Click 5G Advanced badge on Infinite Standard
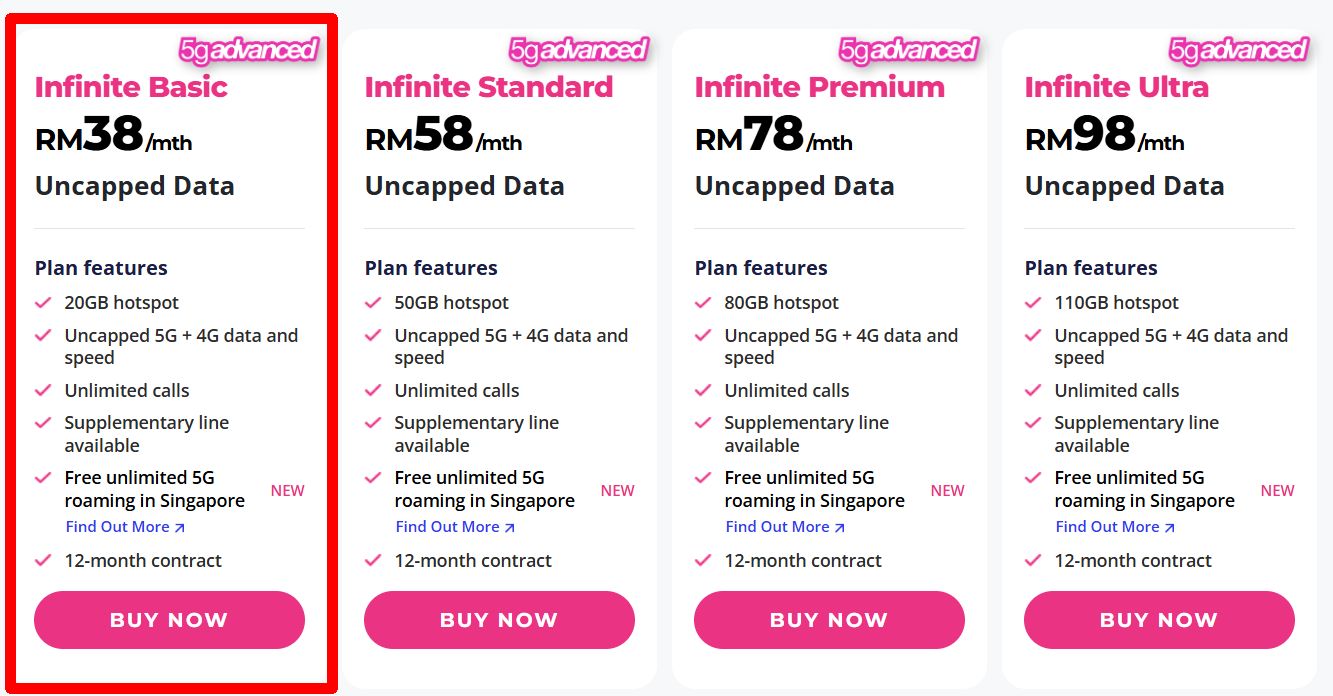This screenshot has width=1333, height=696. tap(578, 50)
